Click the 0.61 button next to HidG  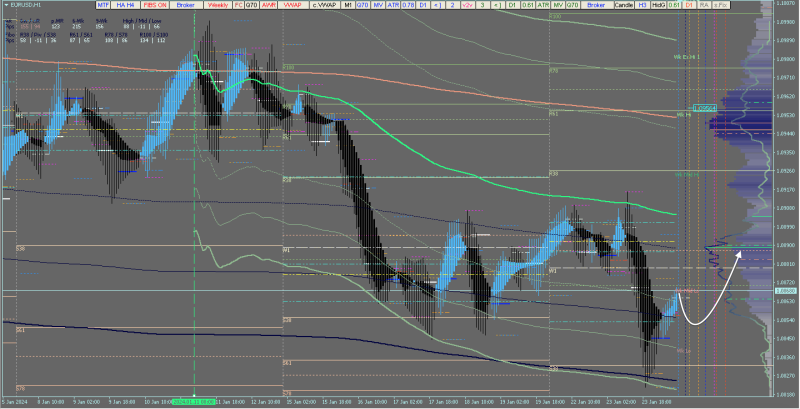[x=674, y=5]
